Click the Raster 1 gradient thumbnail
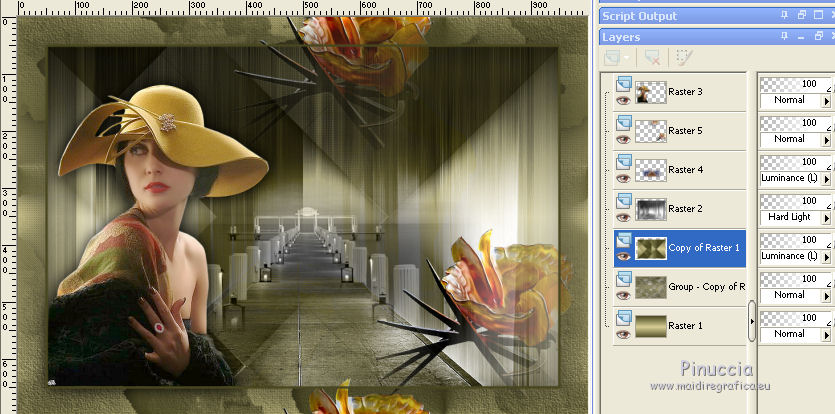Screen dimensions: 835x414 [x=651, y=326]
